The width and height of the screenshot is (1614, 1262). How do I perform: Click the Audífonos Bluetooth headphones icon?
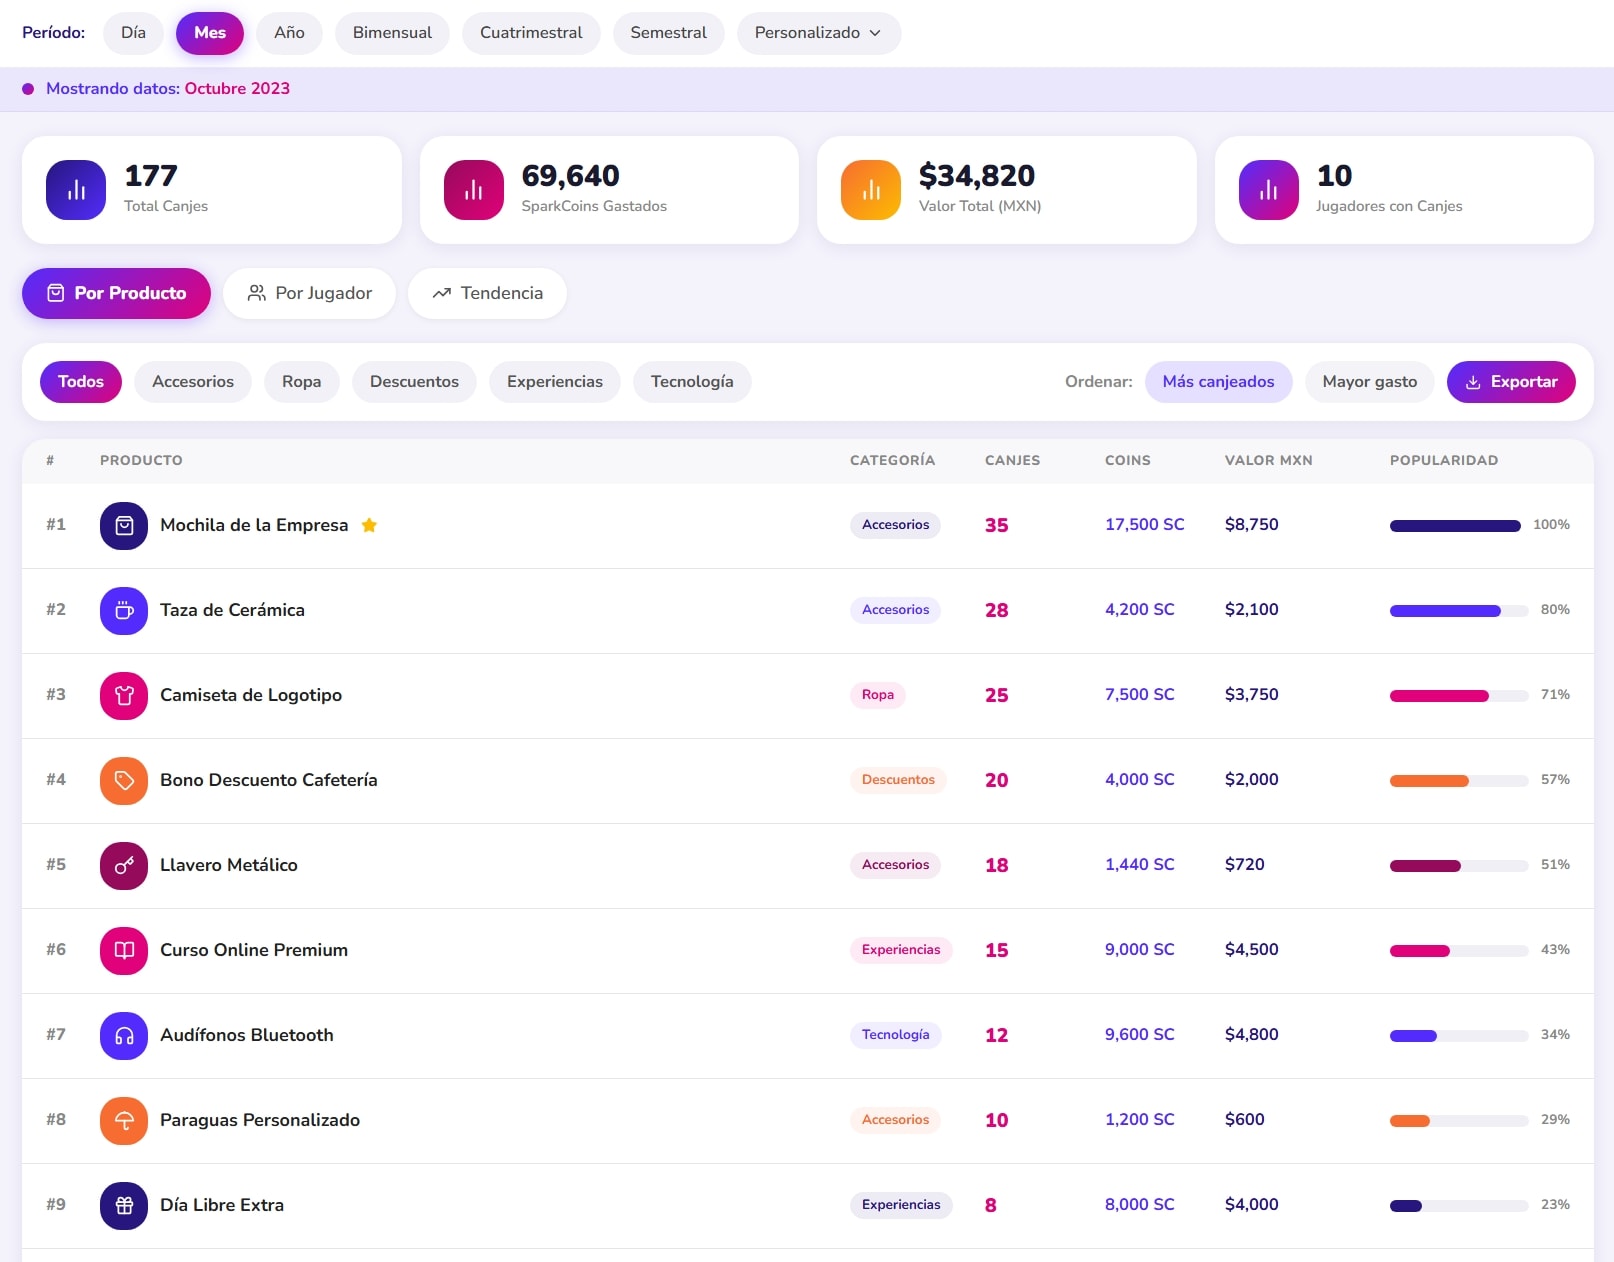(x=124, y=1036)
